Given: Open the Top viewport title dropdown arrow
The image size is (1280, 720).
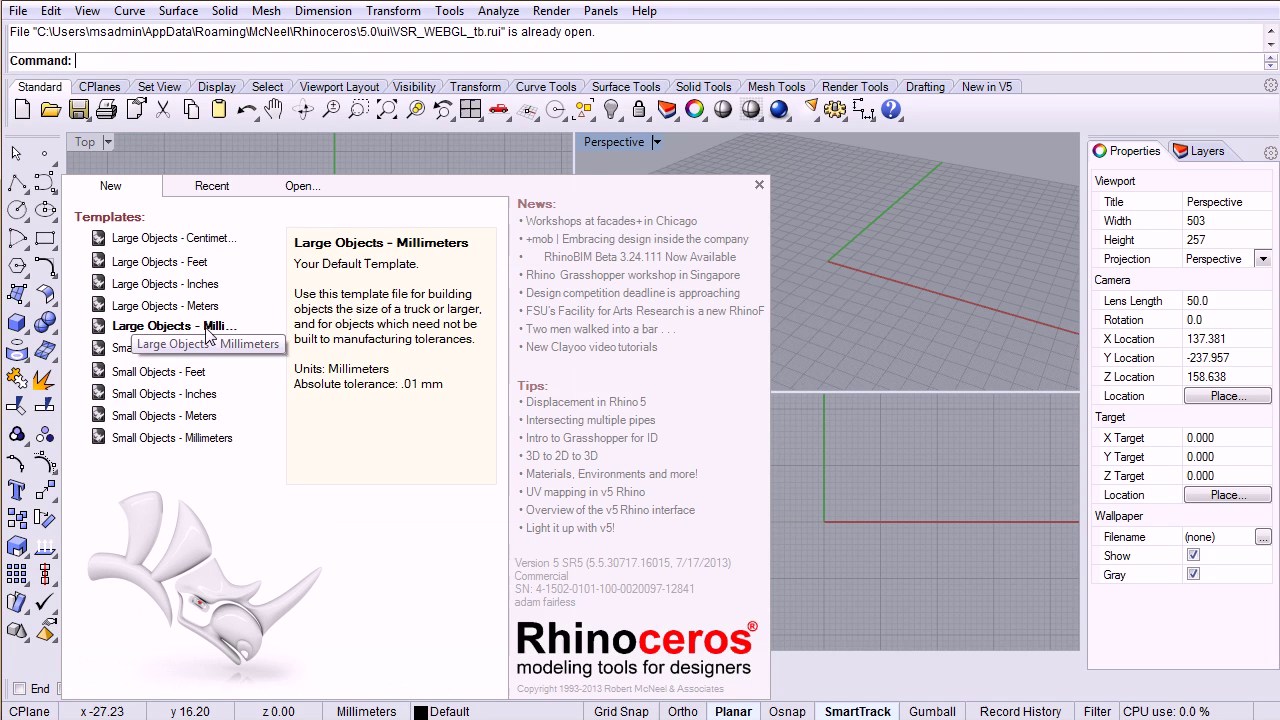Looking at the screenshot, I should [108, 142].
